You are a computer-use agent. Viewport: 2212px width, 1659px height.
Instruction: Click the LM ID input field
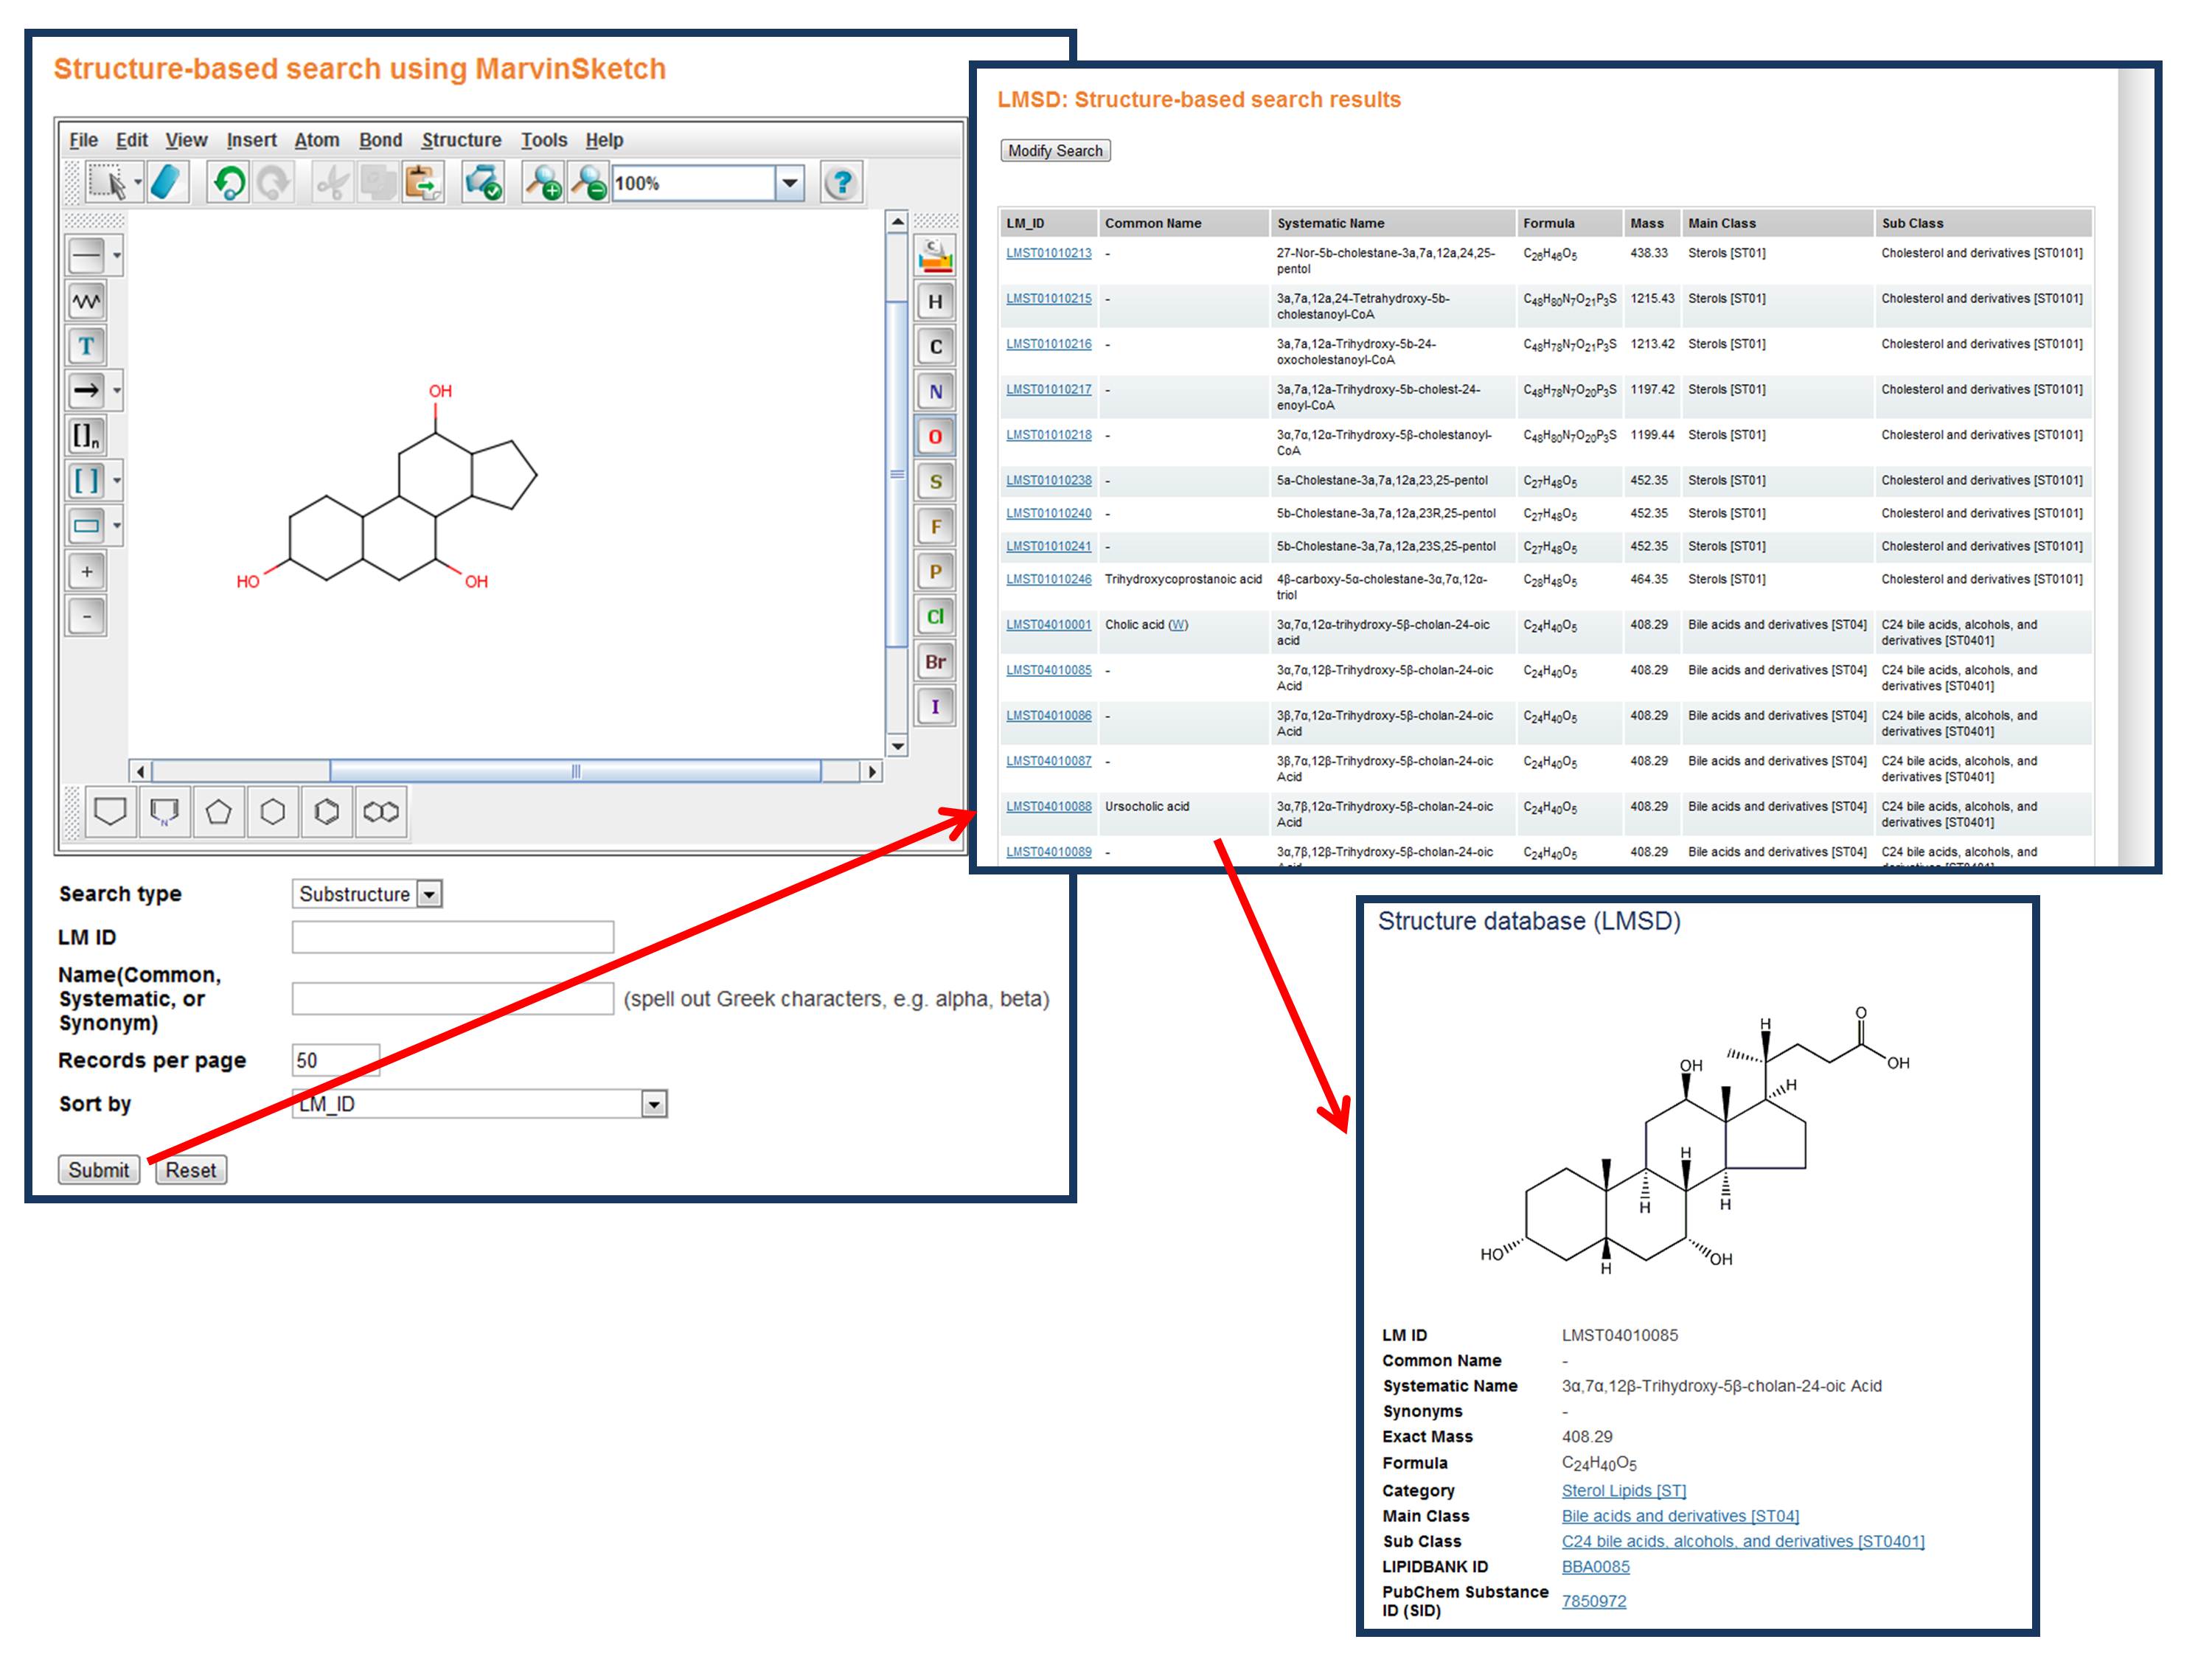(x=452, y=937)
